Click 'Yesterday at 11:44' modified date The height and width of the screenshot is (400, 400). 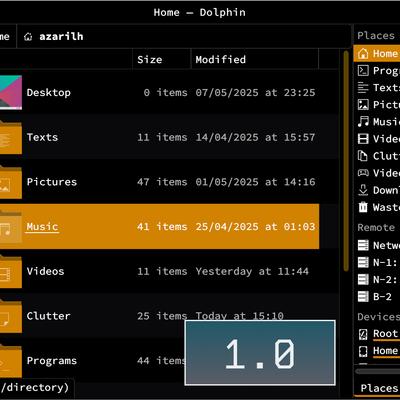(252, 271)
